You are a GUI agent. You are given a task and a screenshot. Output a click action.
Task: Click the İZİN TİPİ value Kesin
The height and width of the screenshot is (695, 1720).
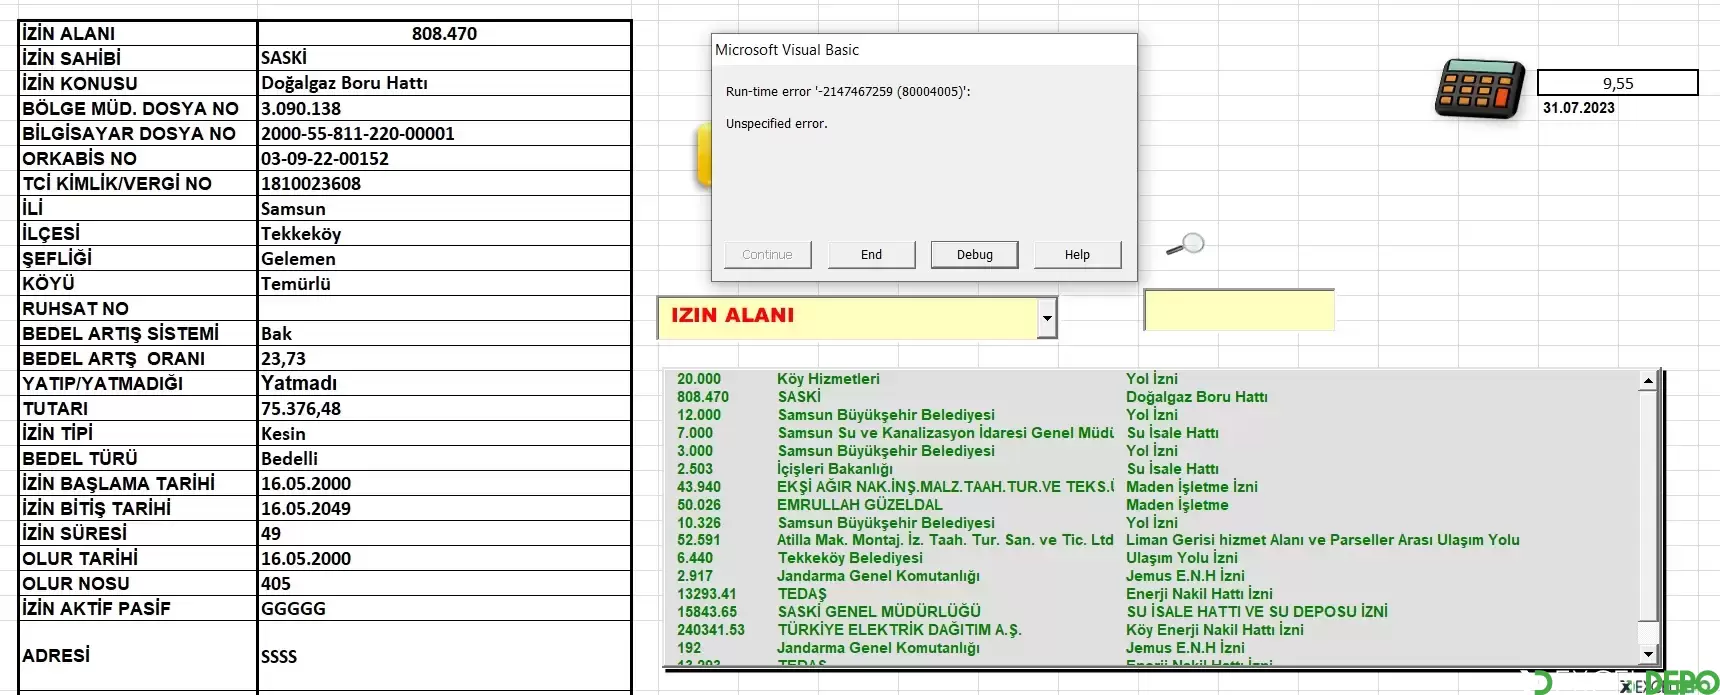tap(444, 433)
